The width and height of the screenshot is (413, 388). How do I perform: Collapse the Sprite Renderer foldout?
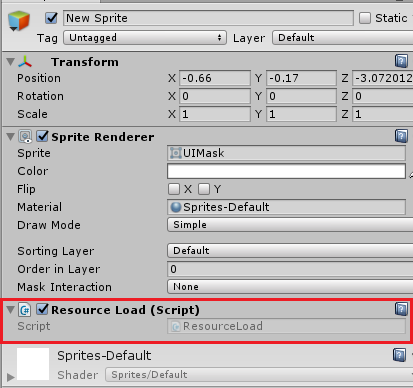click(x=11, y=137)
